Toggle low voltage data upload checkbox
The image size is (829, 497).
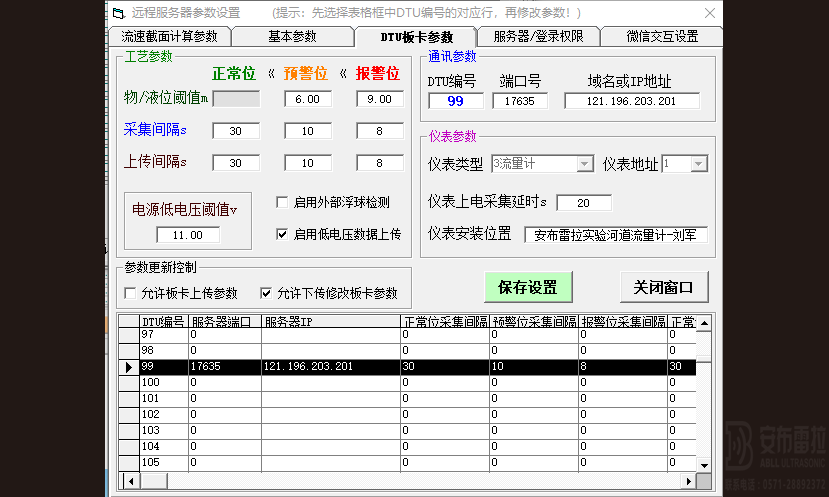click(282, 234)
